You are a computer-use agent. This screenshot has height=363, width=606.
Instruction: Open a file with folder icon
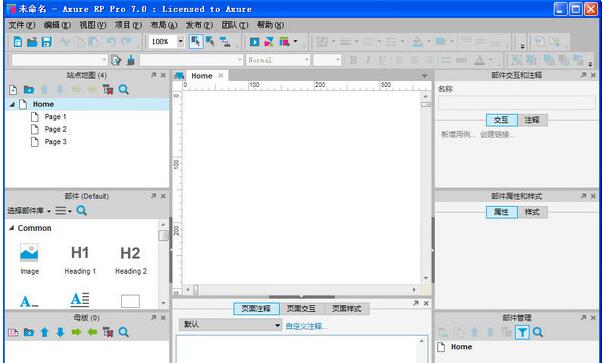click(32, 41)
